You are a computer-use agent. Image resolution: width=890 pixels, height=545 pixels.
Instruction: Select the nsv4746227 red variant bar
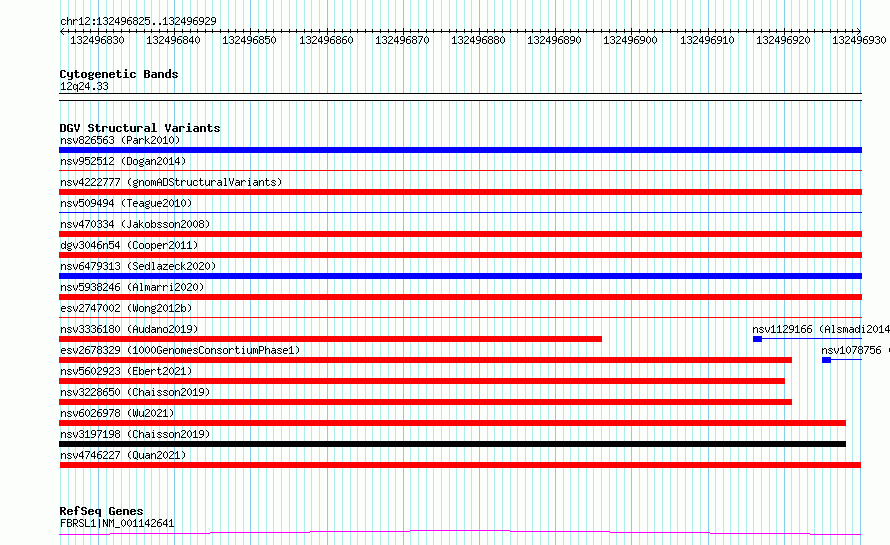coord(460,465)
